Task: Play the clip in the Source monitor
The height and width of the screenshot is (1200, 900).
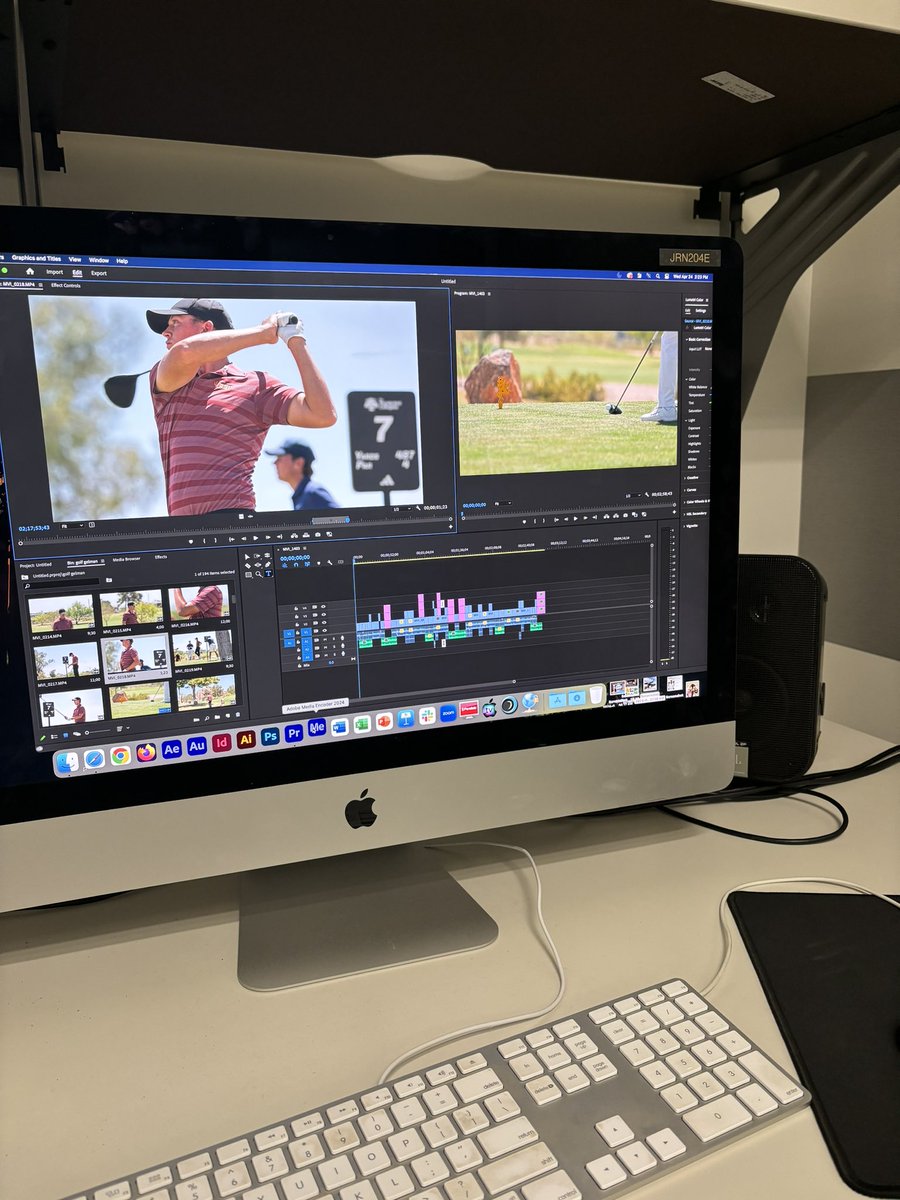Action: point(254,537)
